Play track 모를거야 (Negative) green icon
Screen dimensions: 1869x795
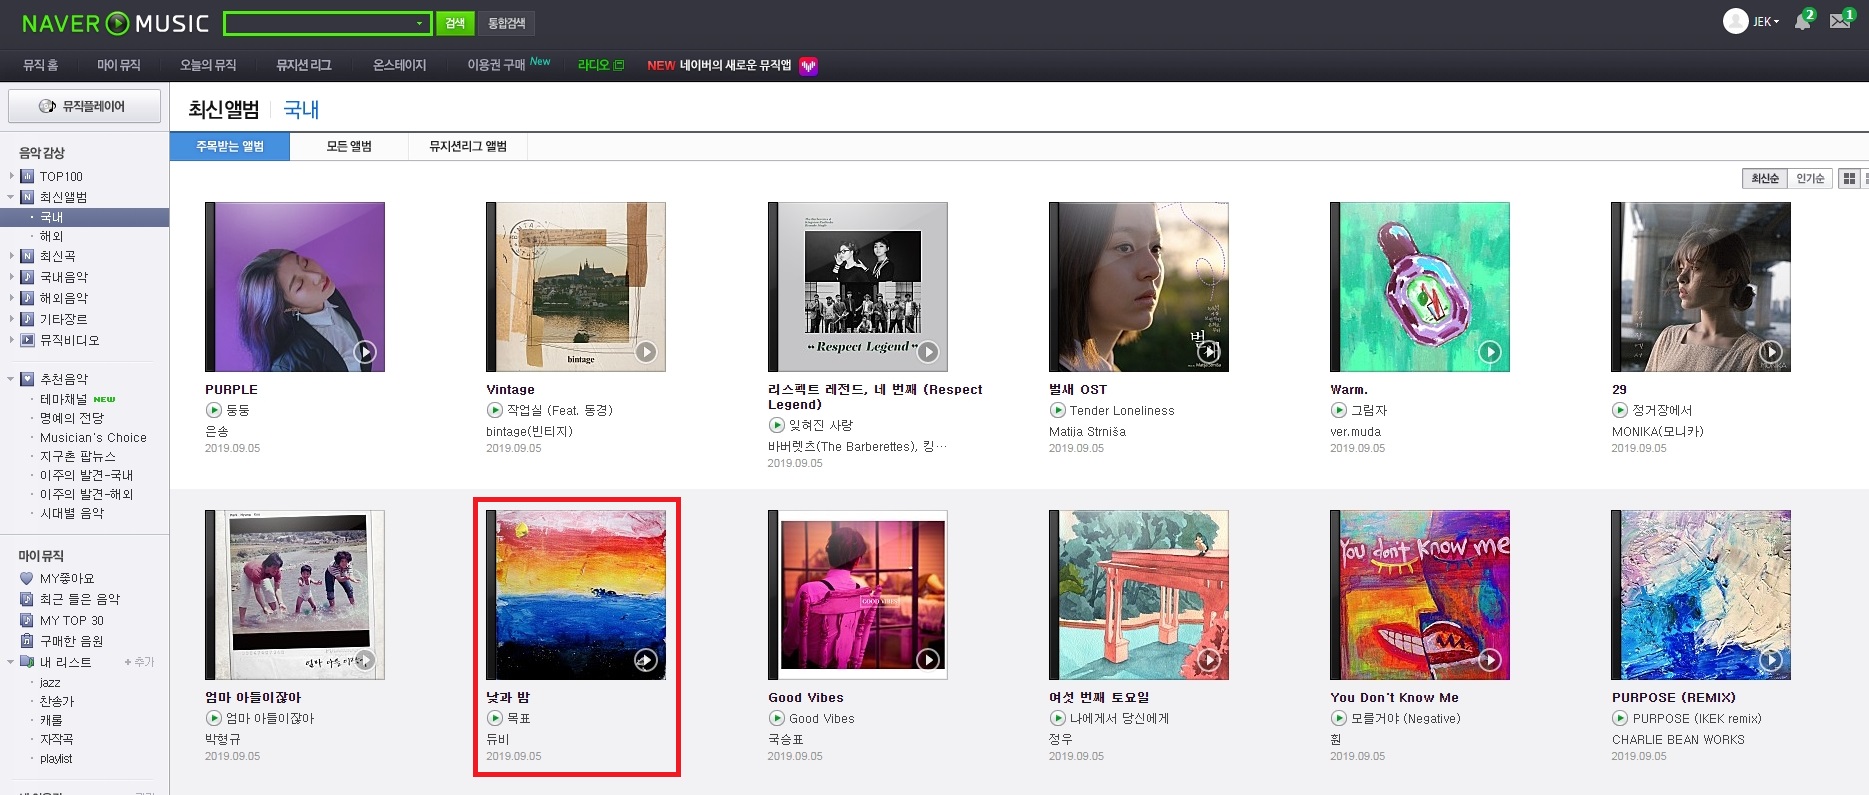[x=1338, y=718]
